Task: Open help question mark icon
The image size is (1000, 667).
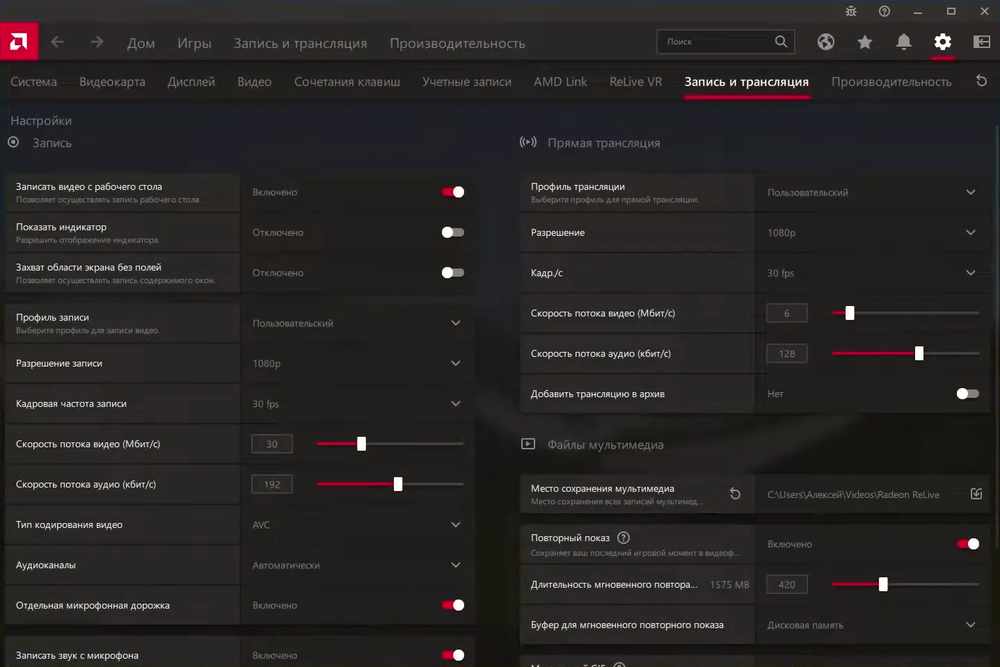Action: click(884, 11)
